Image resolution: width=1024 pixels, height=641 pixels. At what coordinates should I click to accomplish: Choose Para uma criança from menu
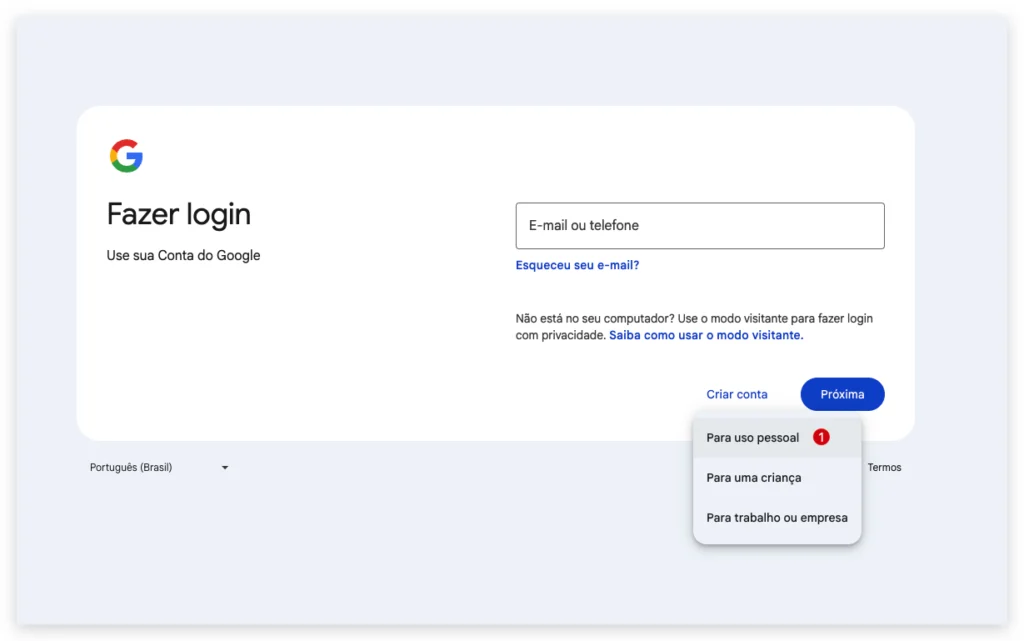pyautogui.click(x=777, y=478)
